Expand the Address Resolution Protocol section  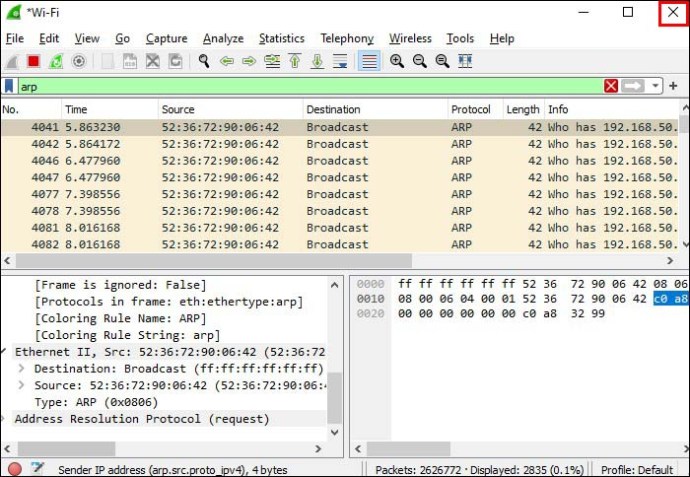point(6,419)
